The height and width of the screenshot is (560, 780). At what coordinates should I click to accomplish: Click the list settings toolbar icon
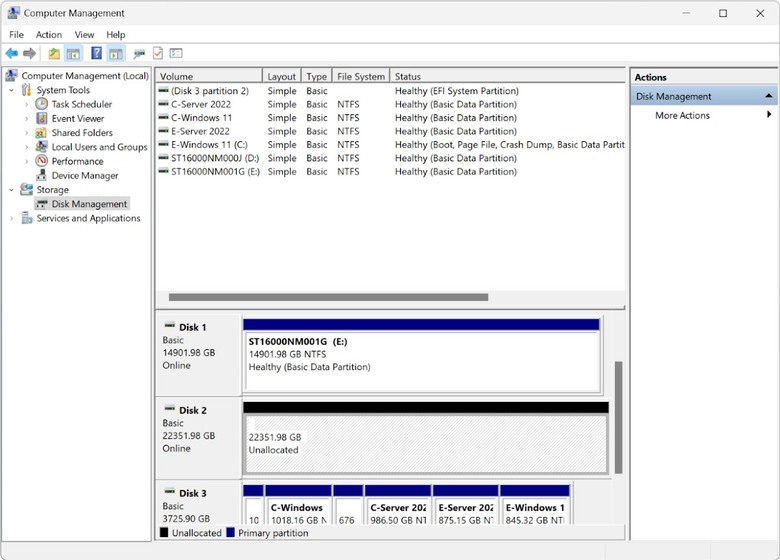176,53
